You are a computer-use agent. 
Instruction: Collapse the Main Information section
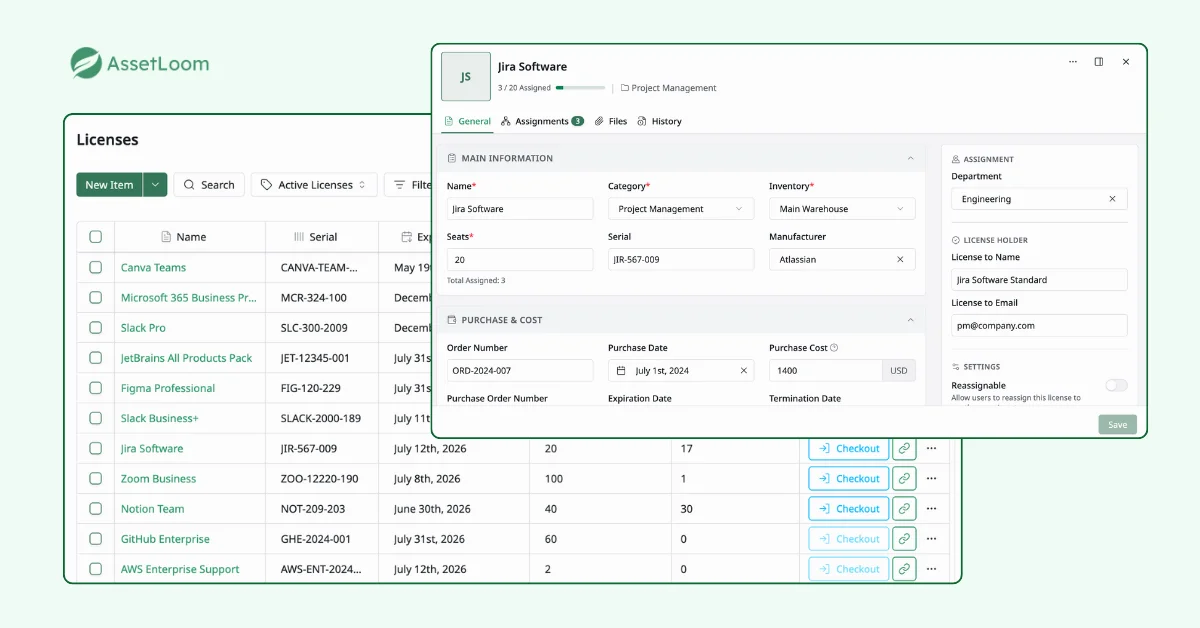[x=910, y=158]
